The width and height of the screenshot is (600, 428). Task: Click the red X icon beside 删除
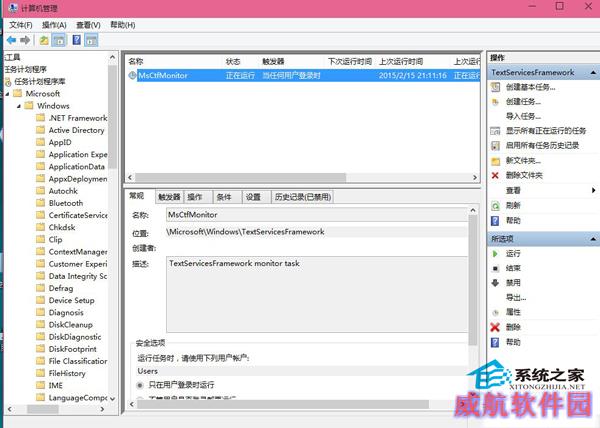tap(495, 327)
